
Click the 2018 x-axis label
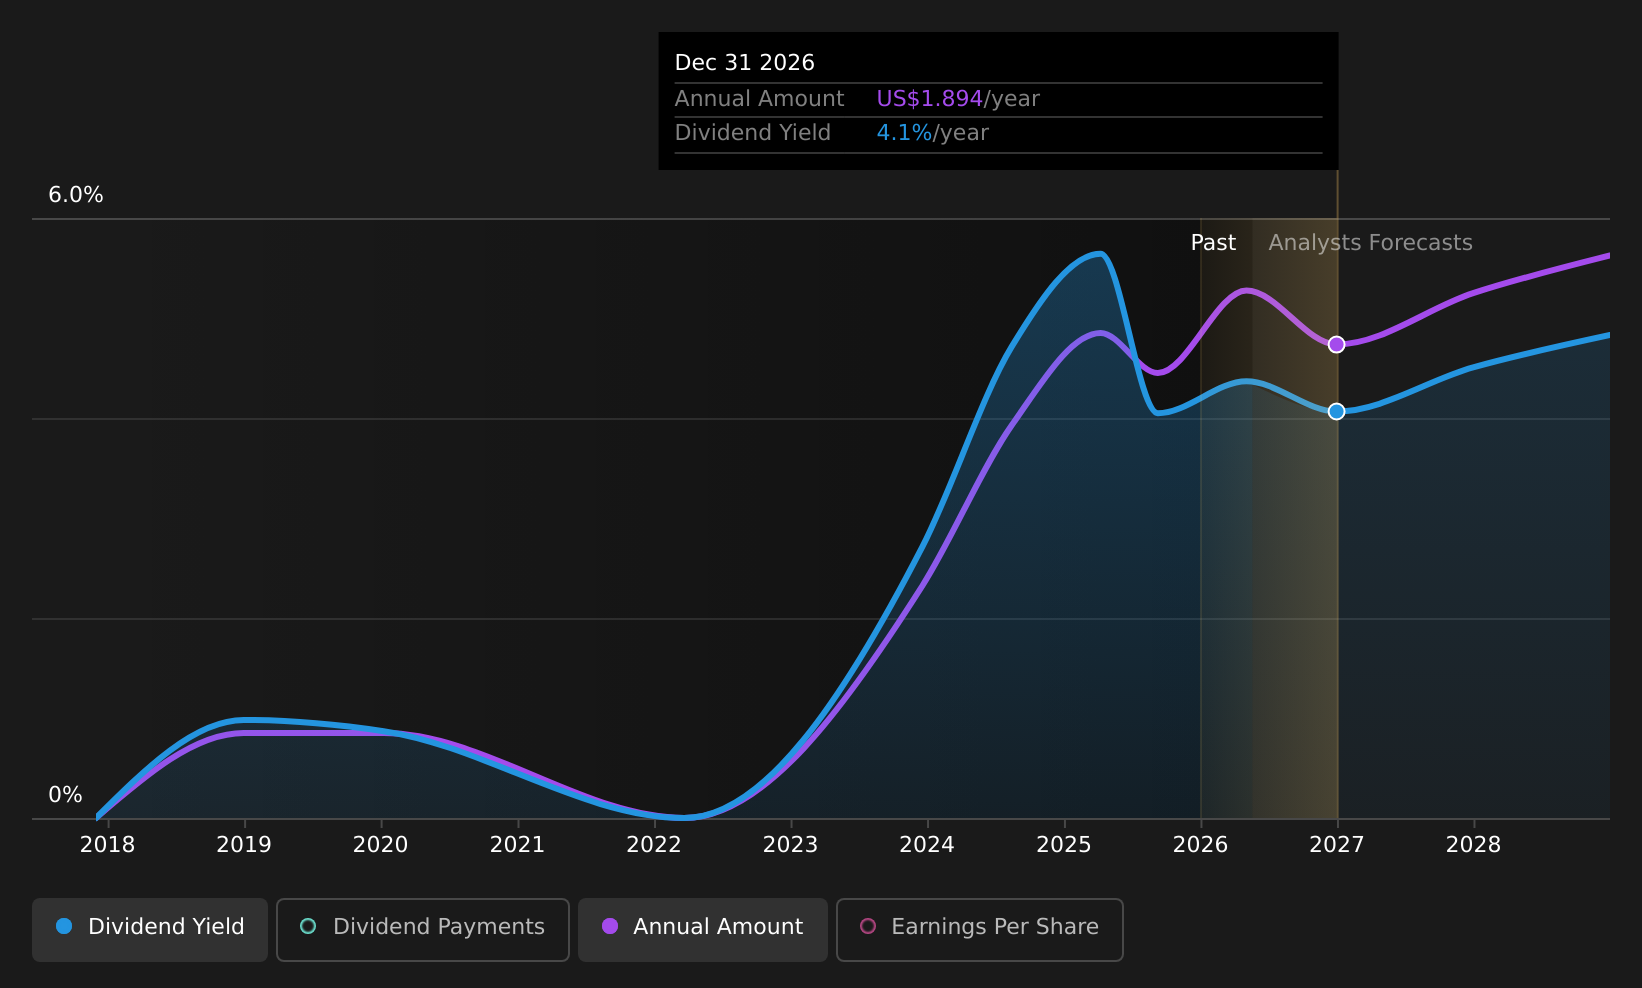[x=108, y=845]
